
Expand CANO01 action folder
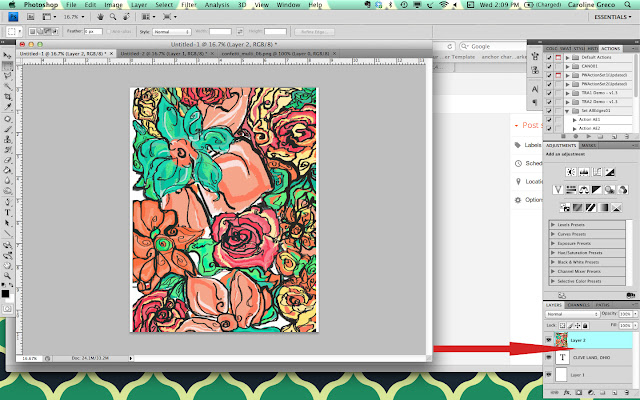coord(567,66)
